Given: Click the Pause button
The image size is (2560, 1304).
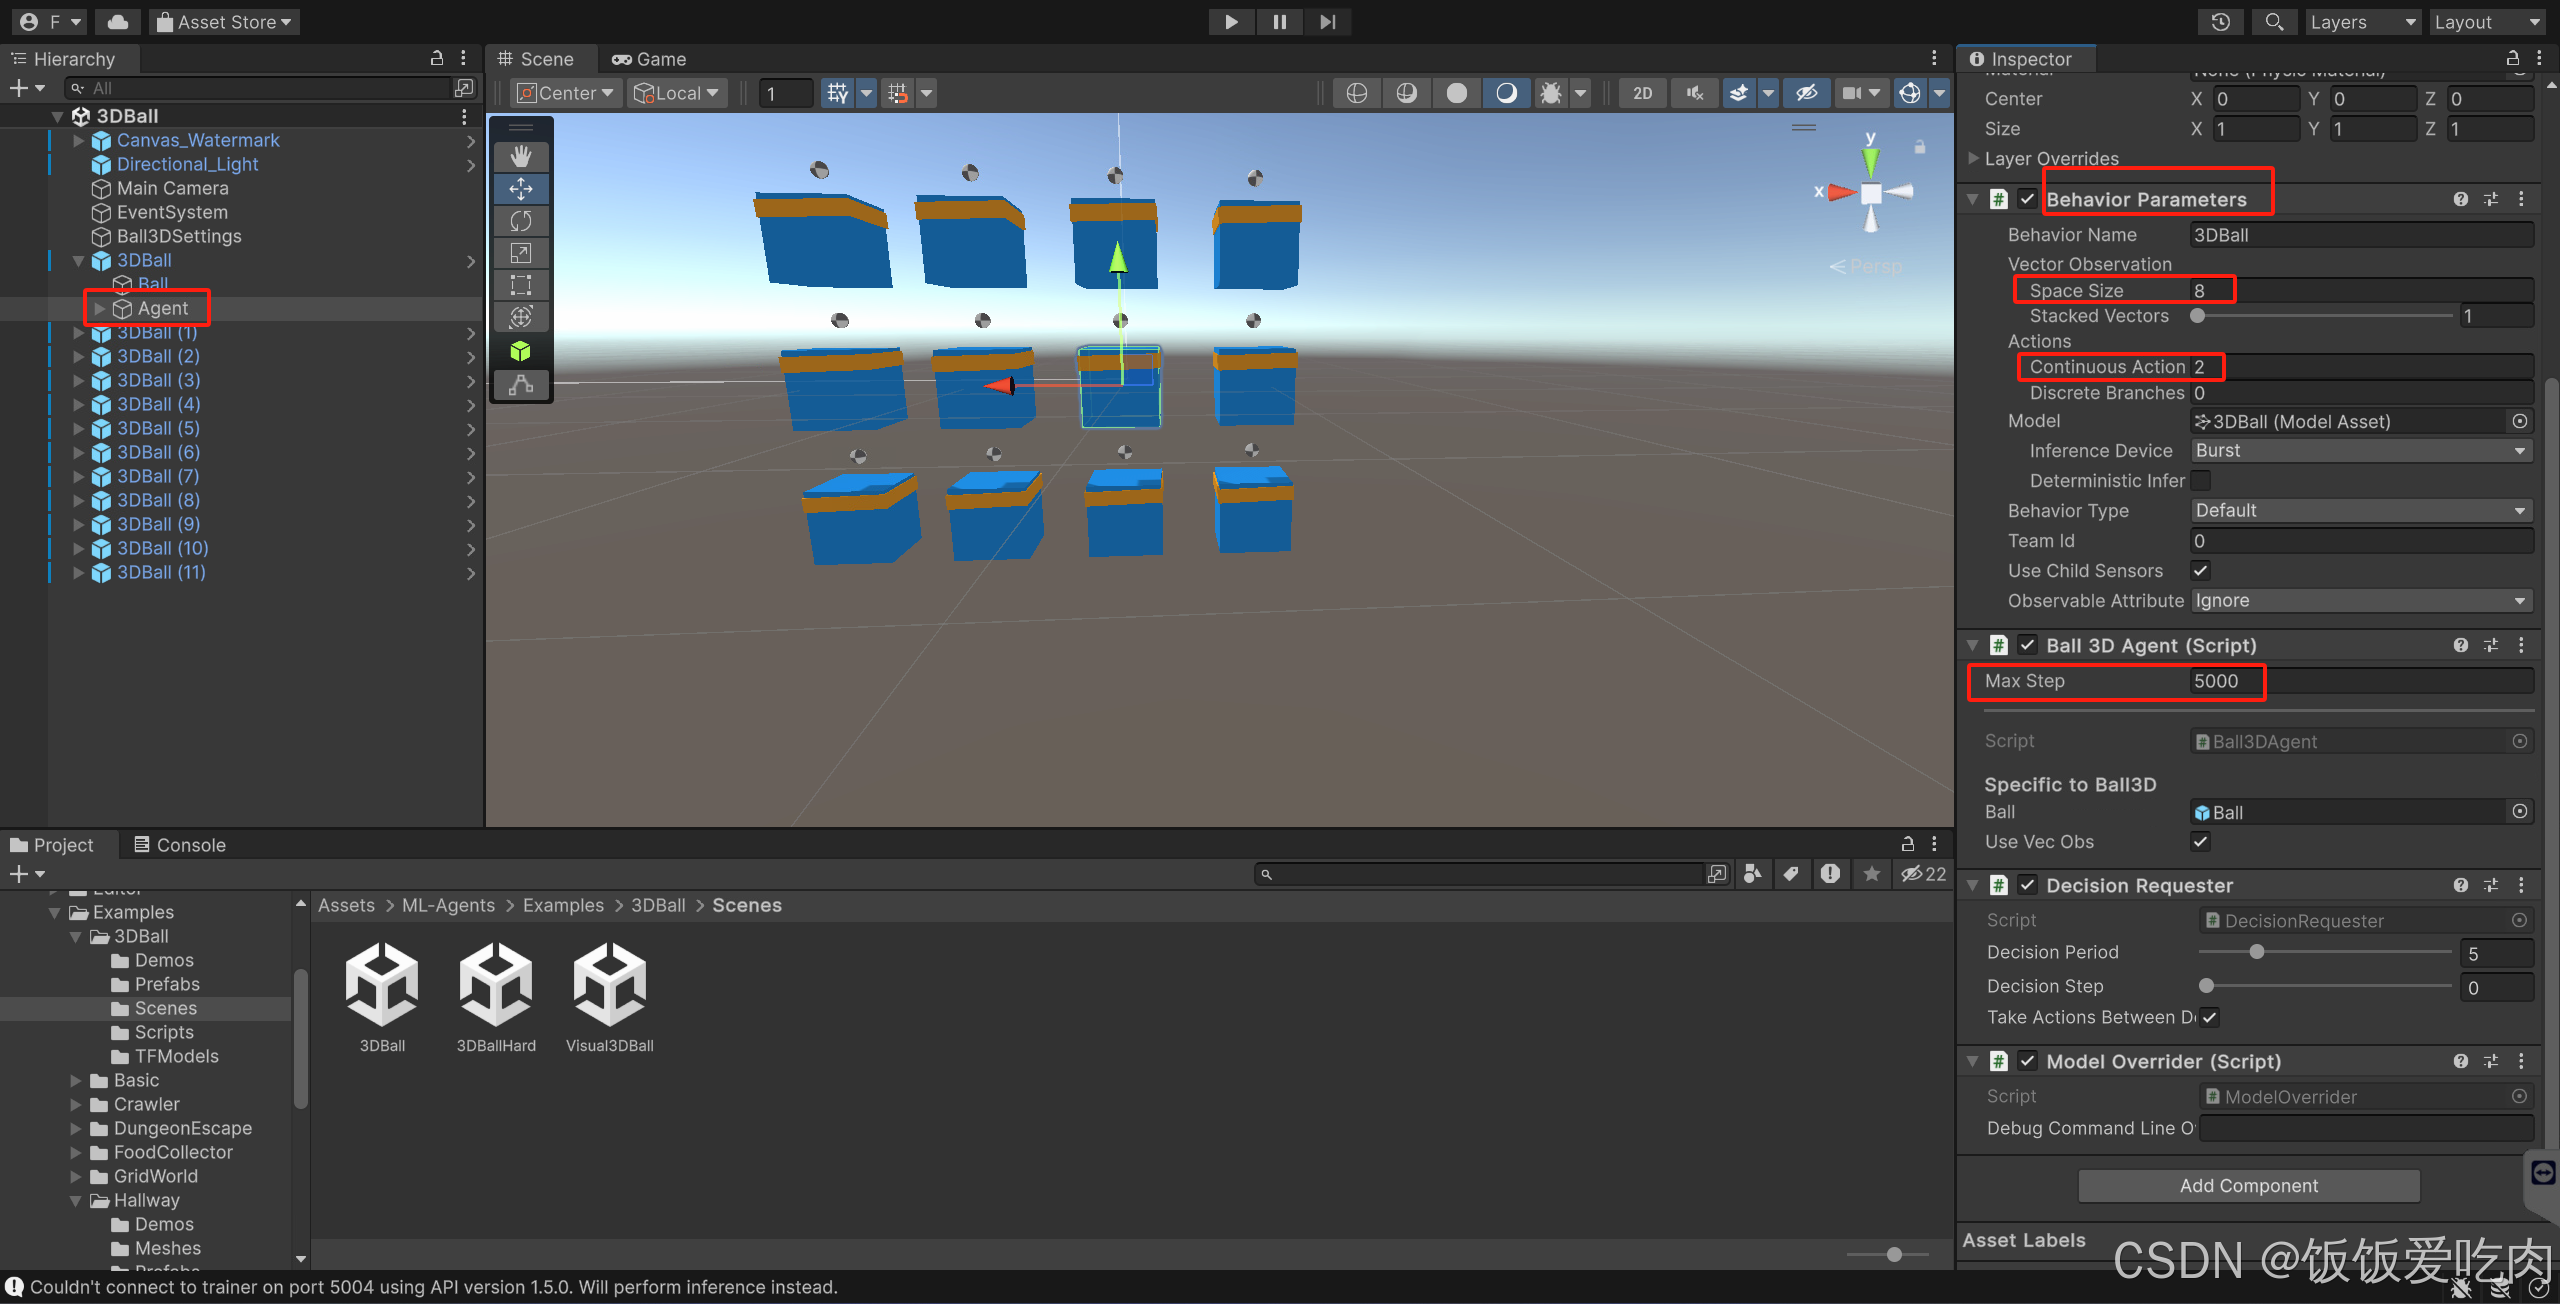Looking at the screenshot, I should [1279, 21].
